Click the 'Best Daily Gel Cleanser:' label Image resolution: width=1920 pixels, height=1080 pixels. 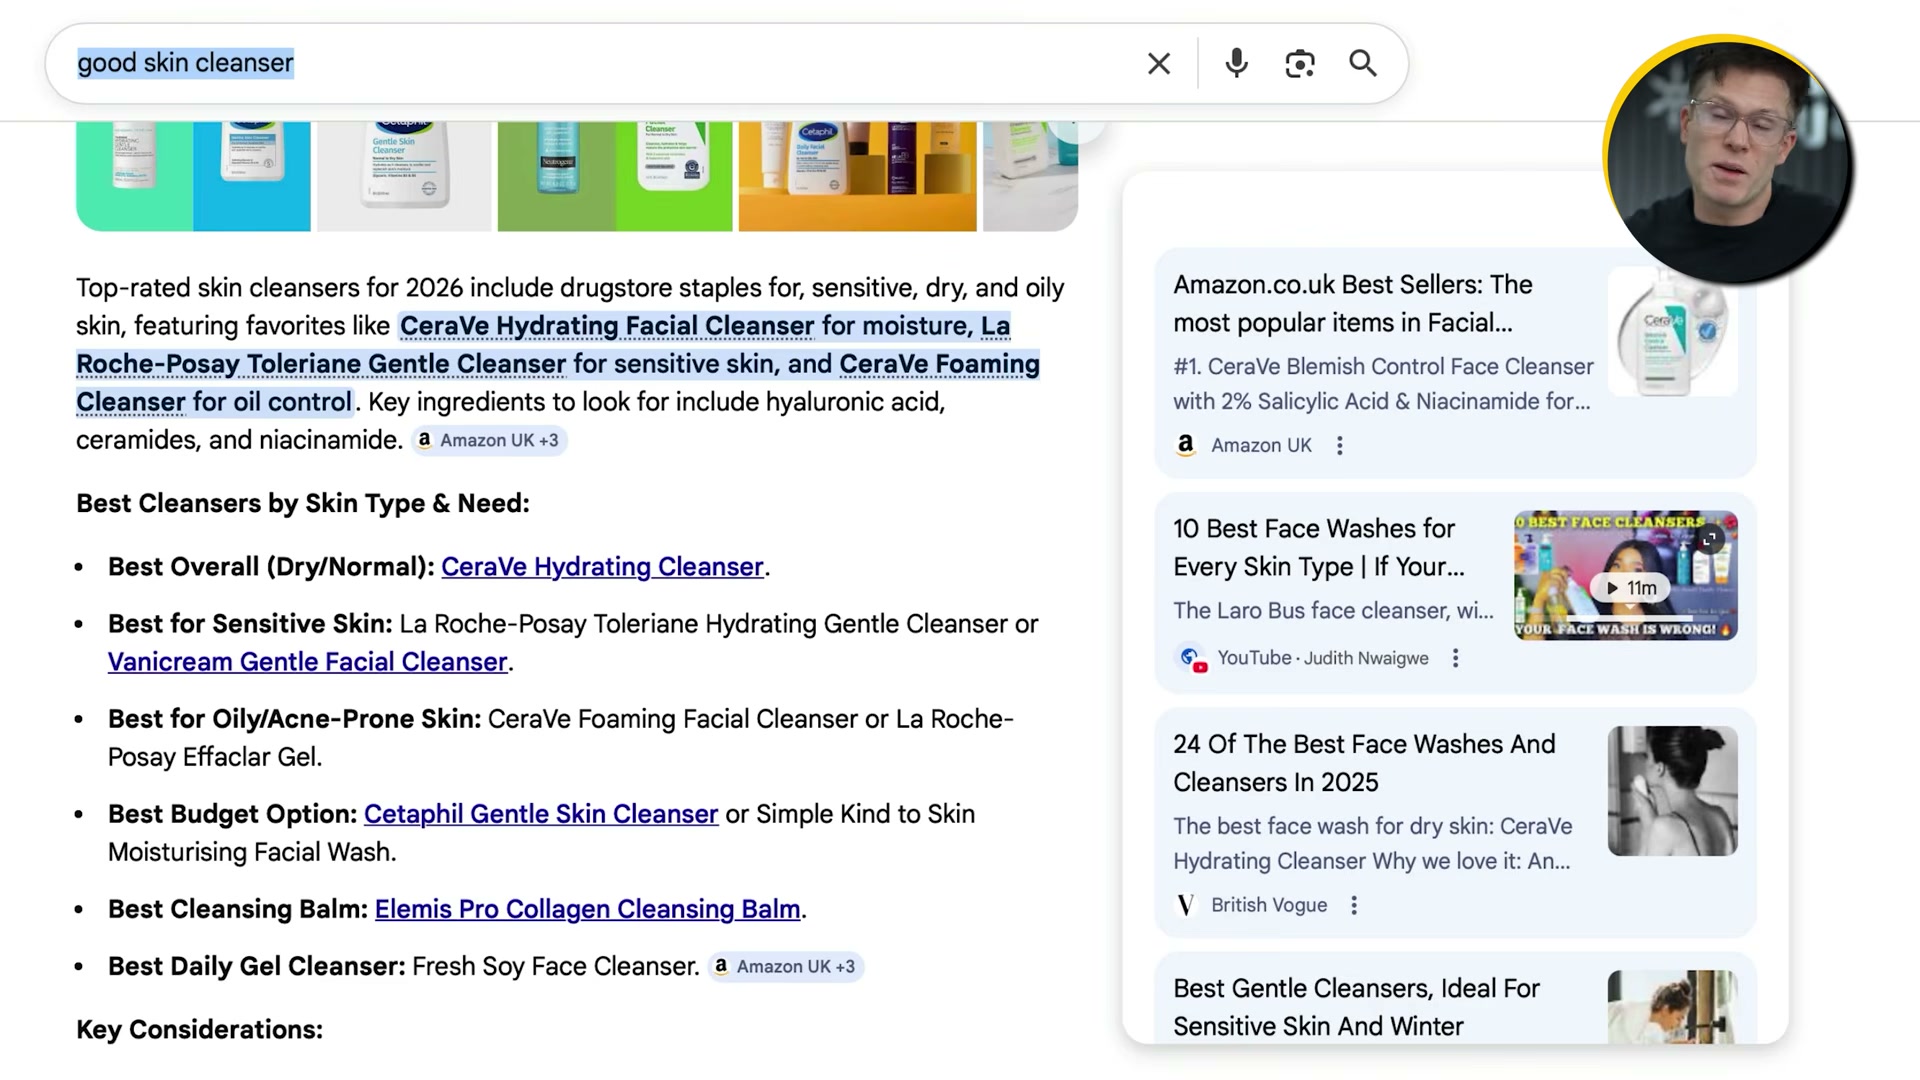tap(257, 967)
